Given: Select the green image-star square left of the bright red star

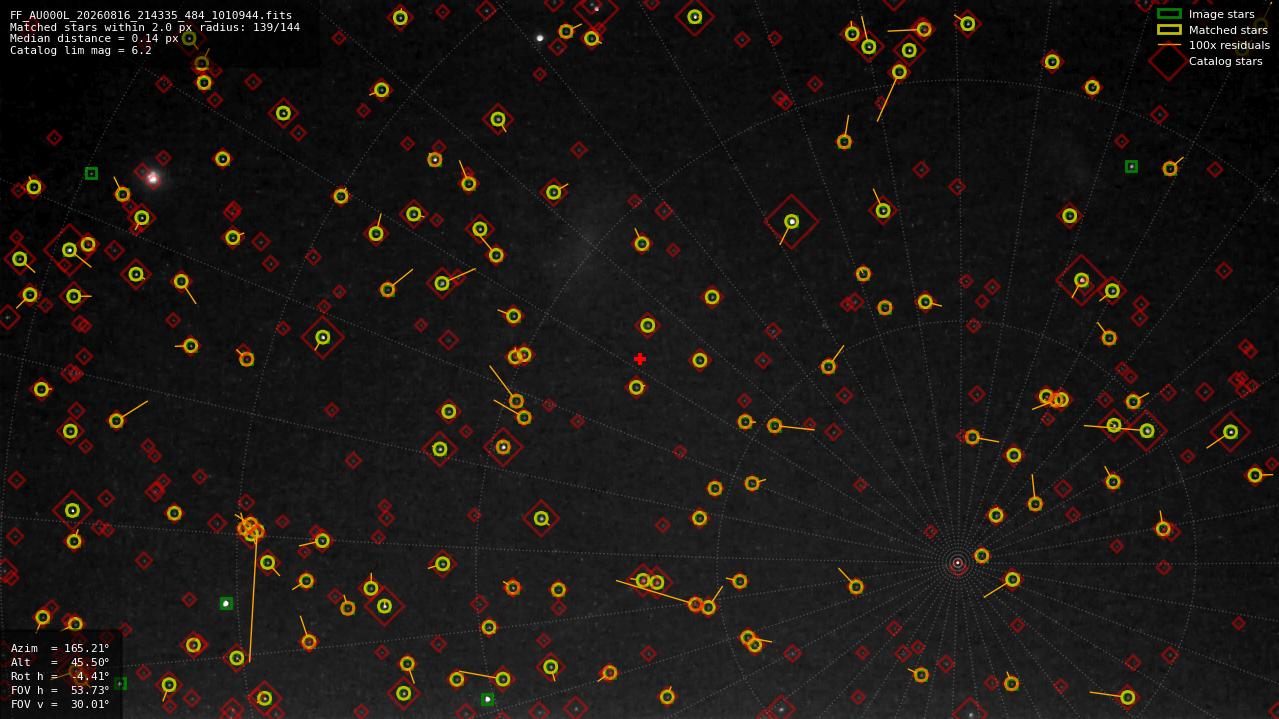Looking at the screenshot, I should pyautogui.click(x=91, y=173).
